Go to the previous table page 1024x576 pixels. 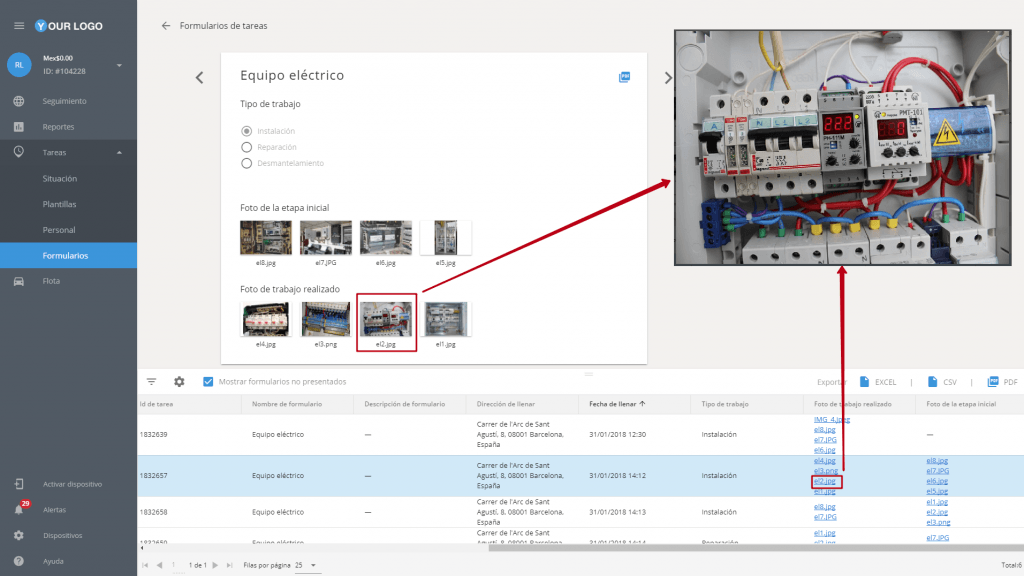click(159, 565)
